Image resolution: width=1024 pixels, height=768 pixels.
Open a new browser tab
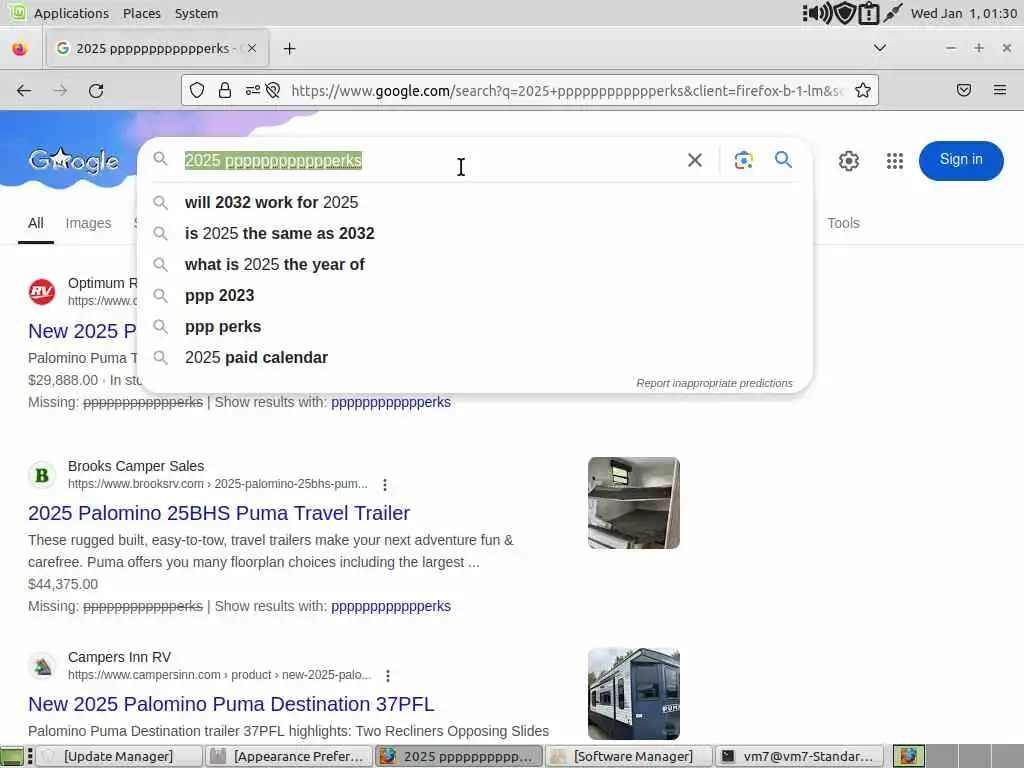tap(289, 48)
